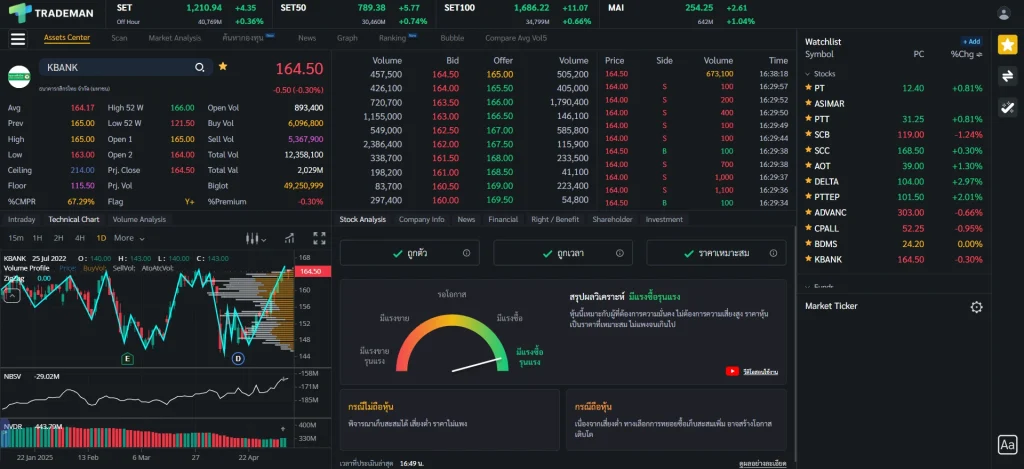Click the Aa font size icon
Image resolution: width=1024 pixels, height=469 pixels.
pos(1007,446)
